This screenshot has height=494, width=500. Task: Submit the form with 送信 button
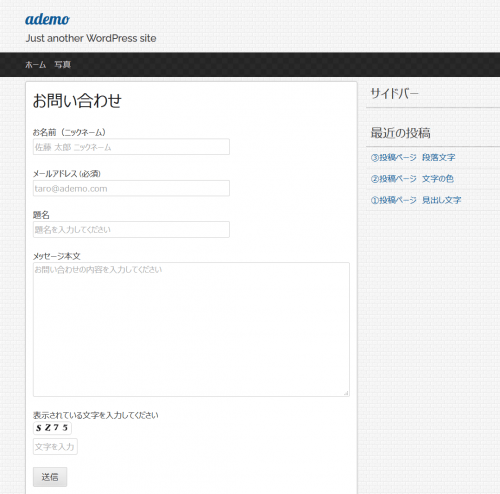pos(50,477)
